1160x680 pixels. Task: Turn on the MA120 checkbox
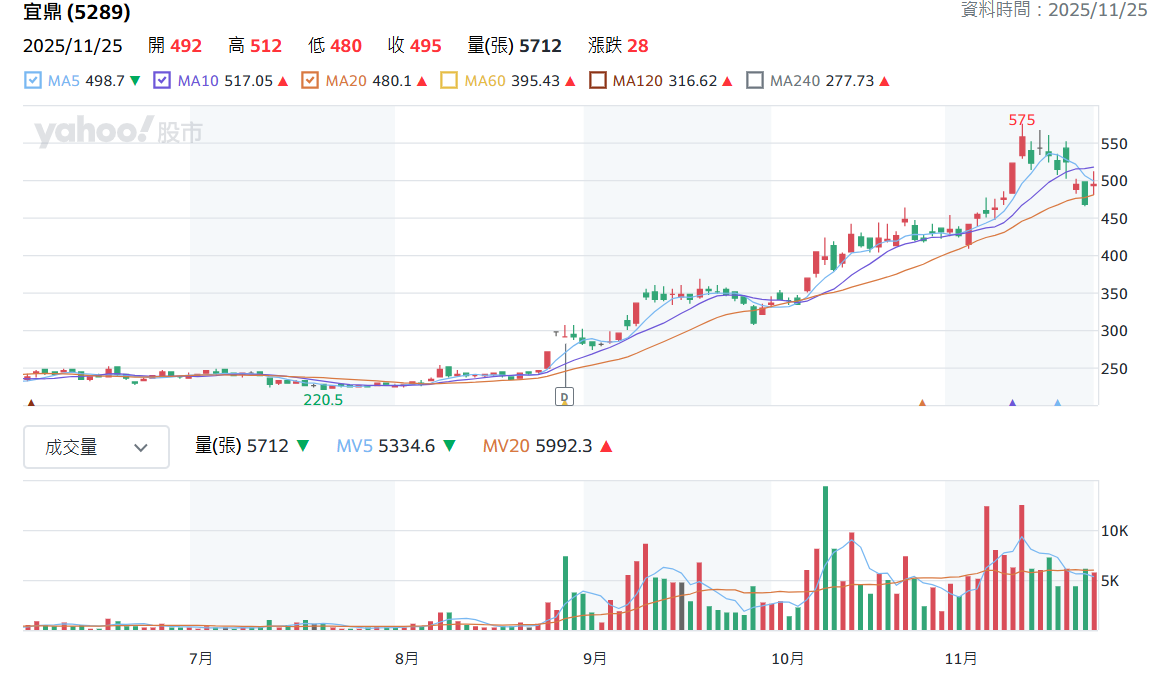598,81
